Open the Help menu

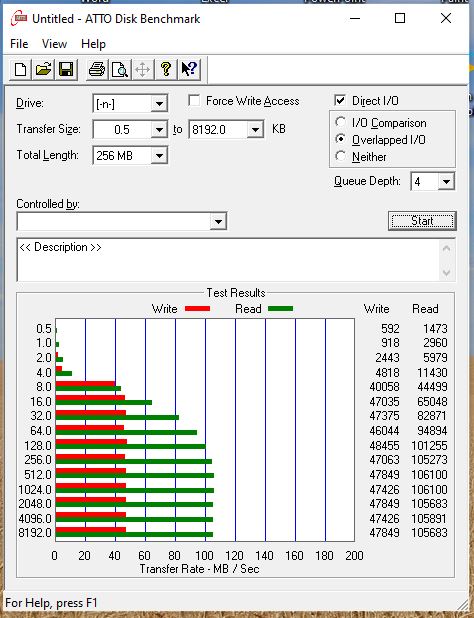point(93,44)
